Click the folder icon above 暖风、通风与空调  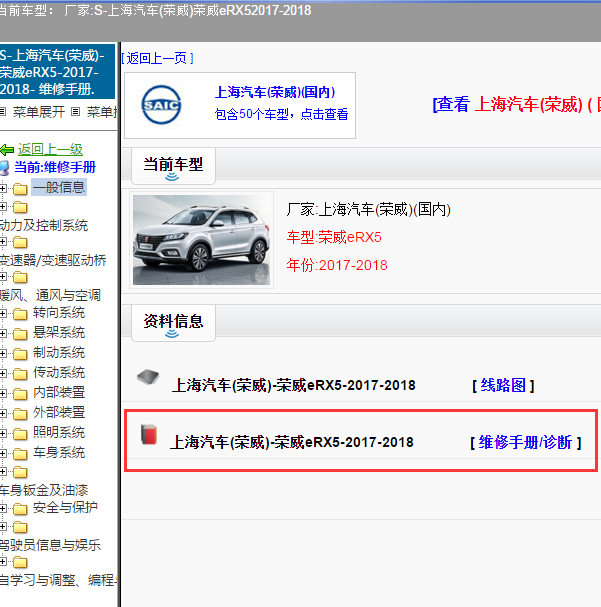(x=20, y=278)
